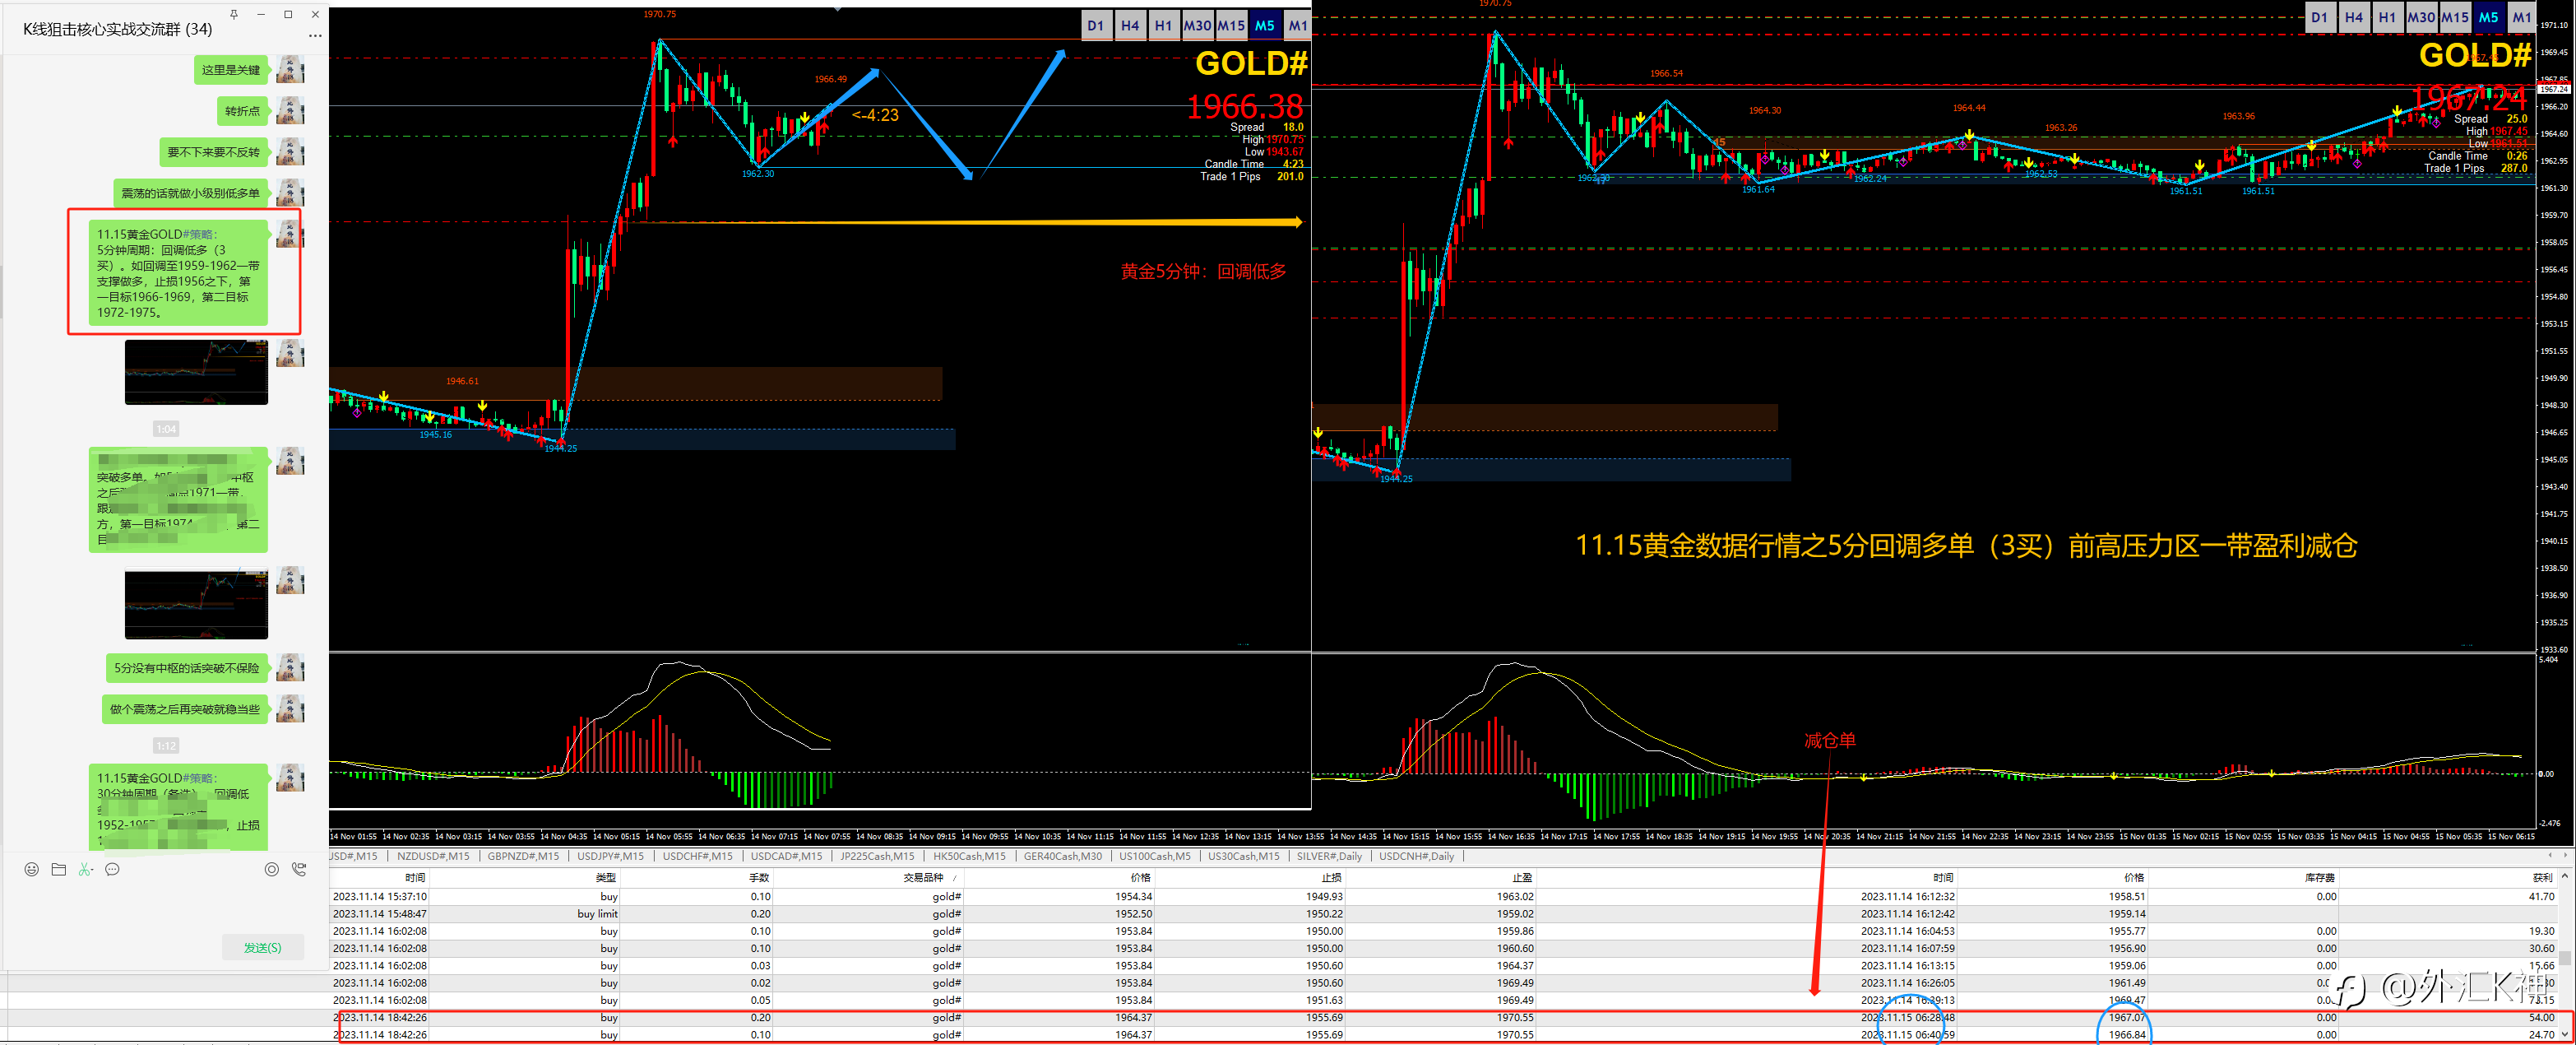Switch left chart to H1 timeframe
The image size is (2576, 1045).
coord(1163,26)
